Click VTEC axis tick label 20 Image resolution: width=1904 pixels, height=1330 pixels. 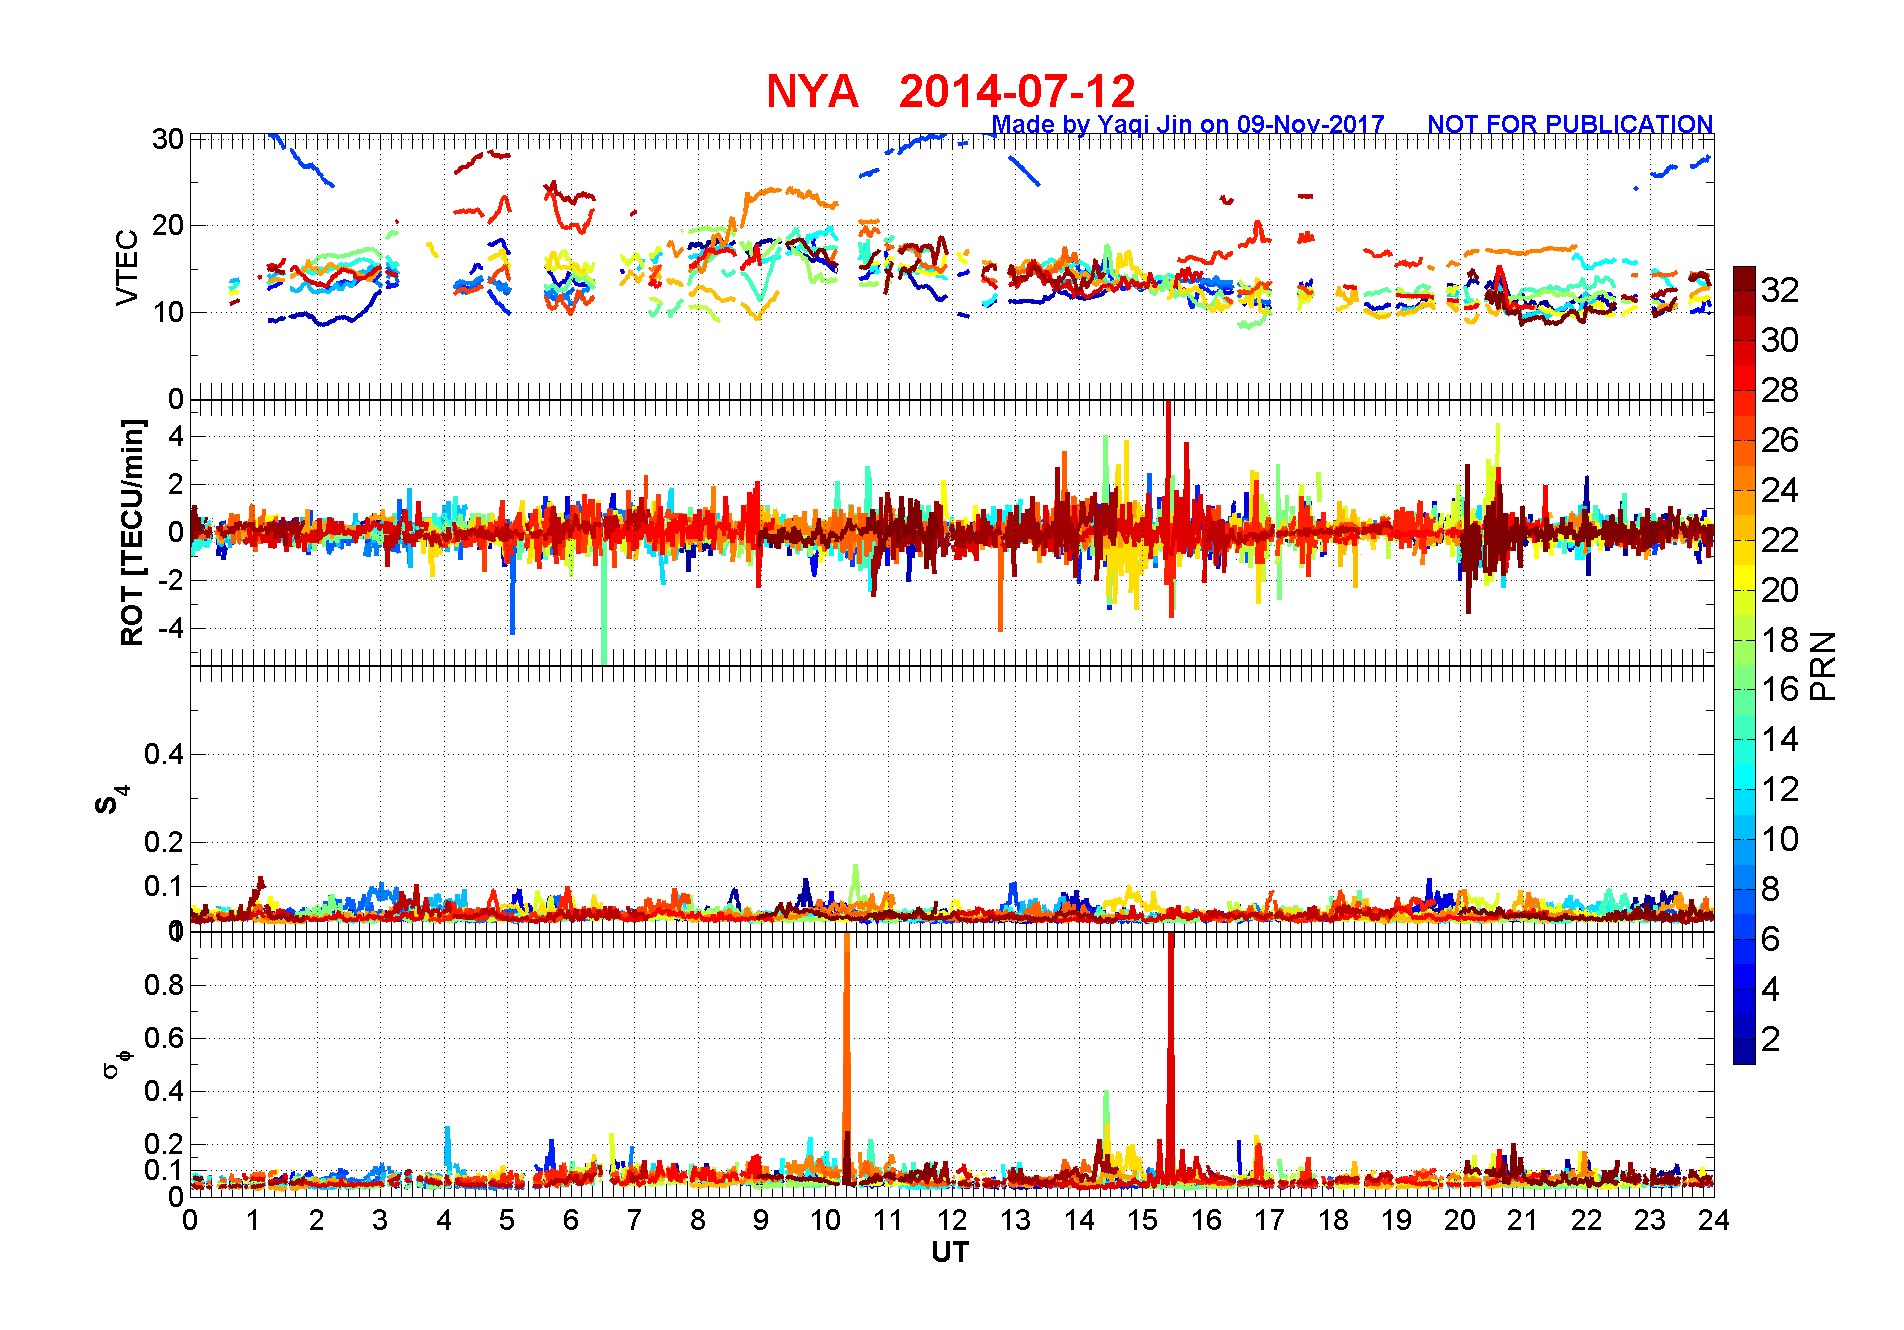(167, 225)
